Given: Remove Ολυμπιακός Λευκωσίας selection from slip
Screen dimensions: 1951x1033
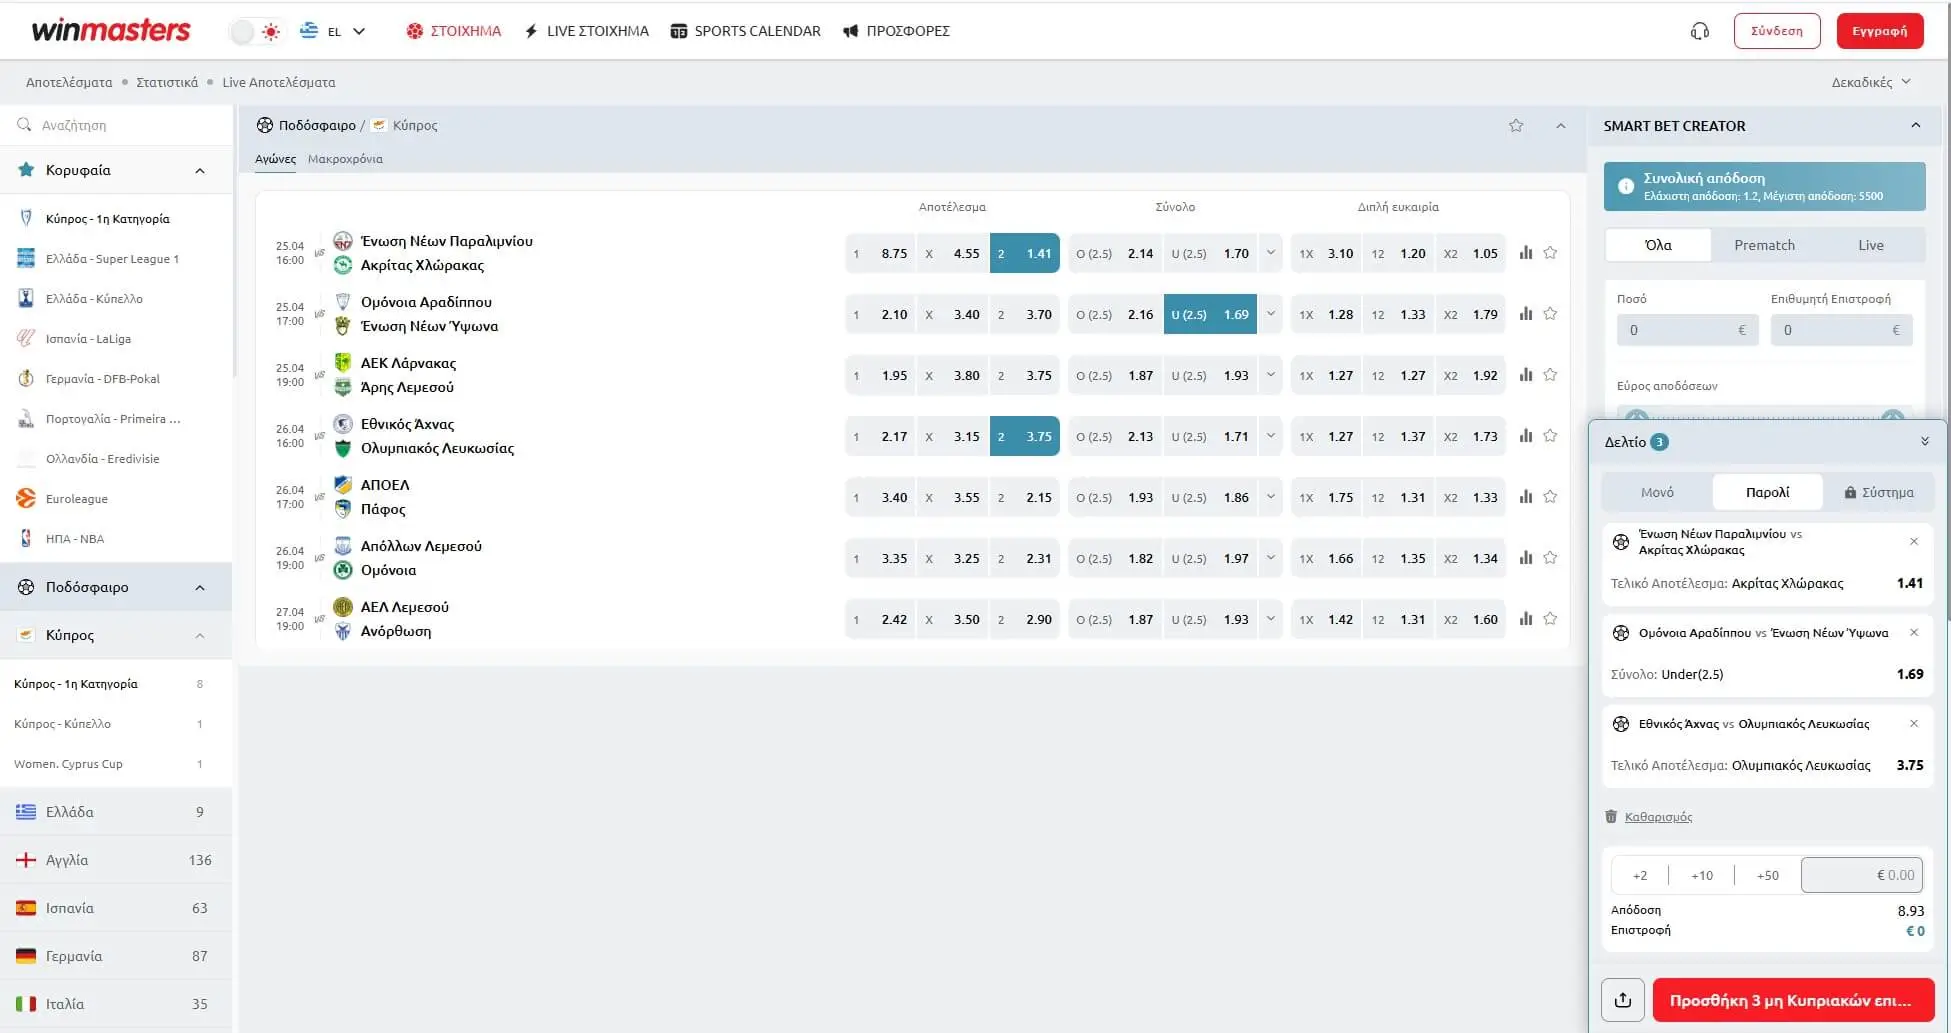Looking at the screenshot, I should [x=1914, y=724].
